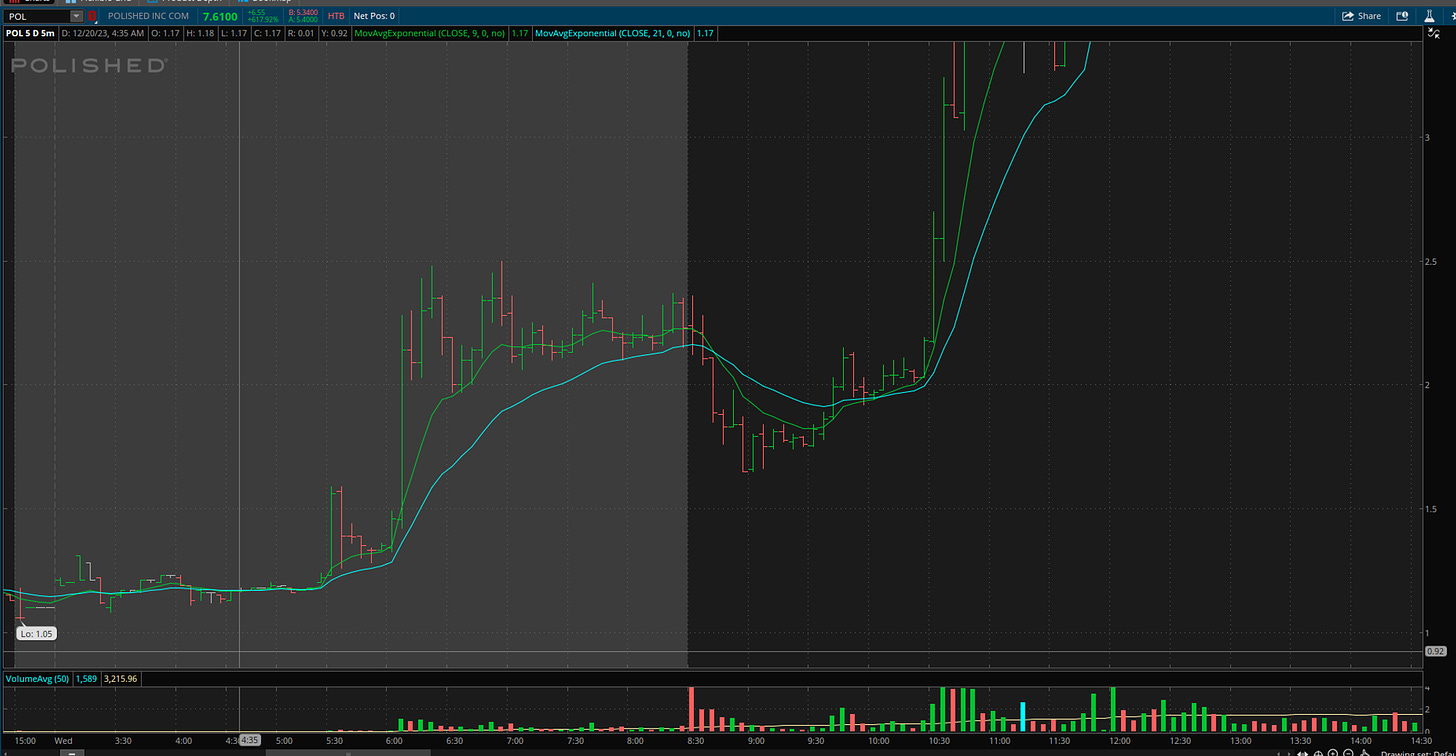This screenshot has width=1456, height=756.
Task: Click the POL symbol entry field
Action: (x=37, y=16)
